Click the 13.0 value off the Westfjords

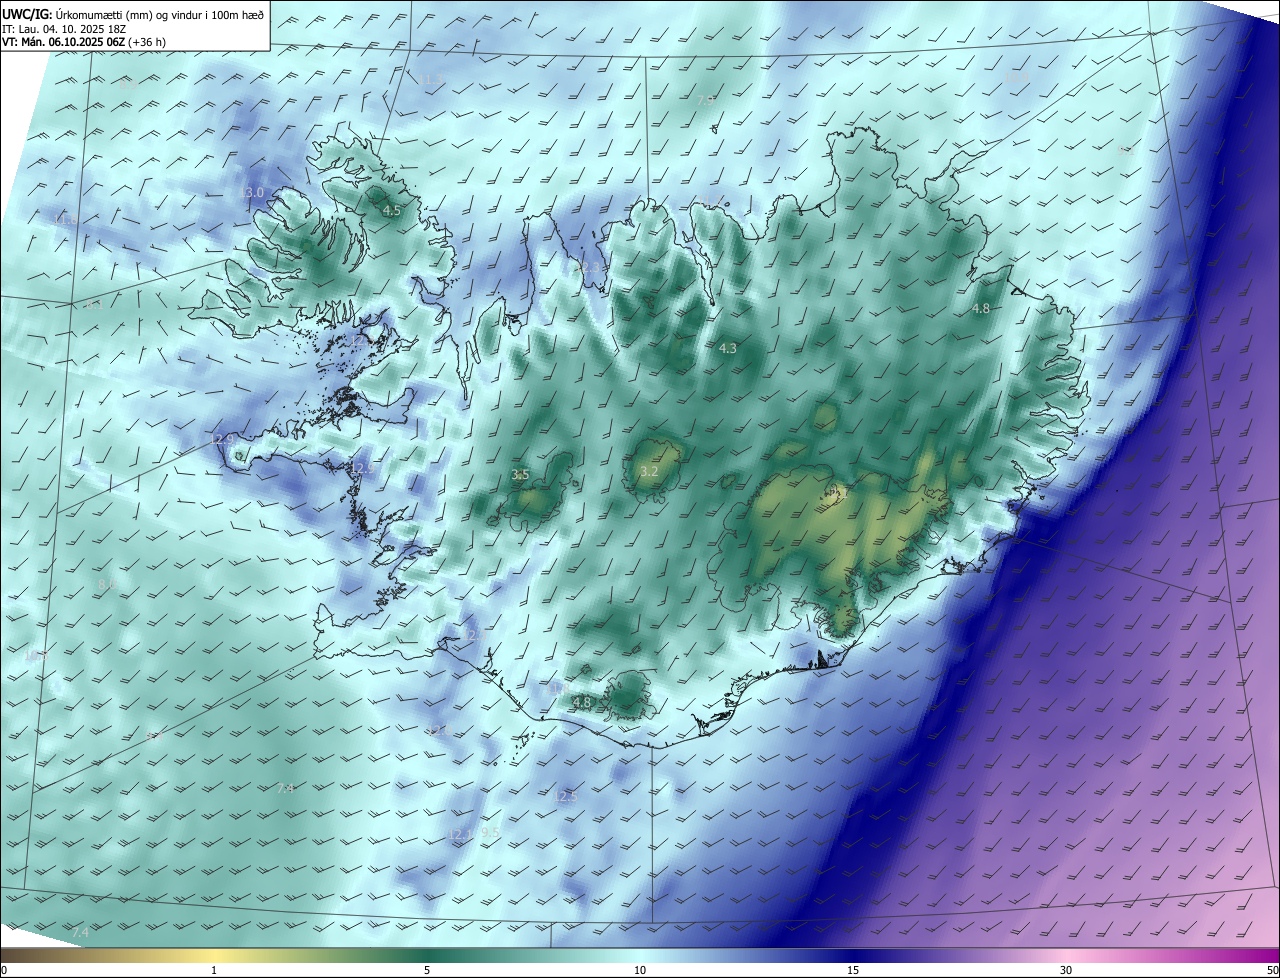254,192
